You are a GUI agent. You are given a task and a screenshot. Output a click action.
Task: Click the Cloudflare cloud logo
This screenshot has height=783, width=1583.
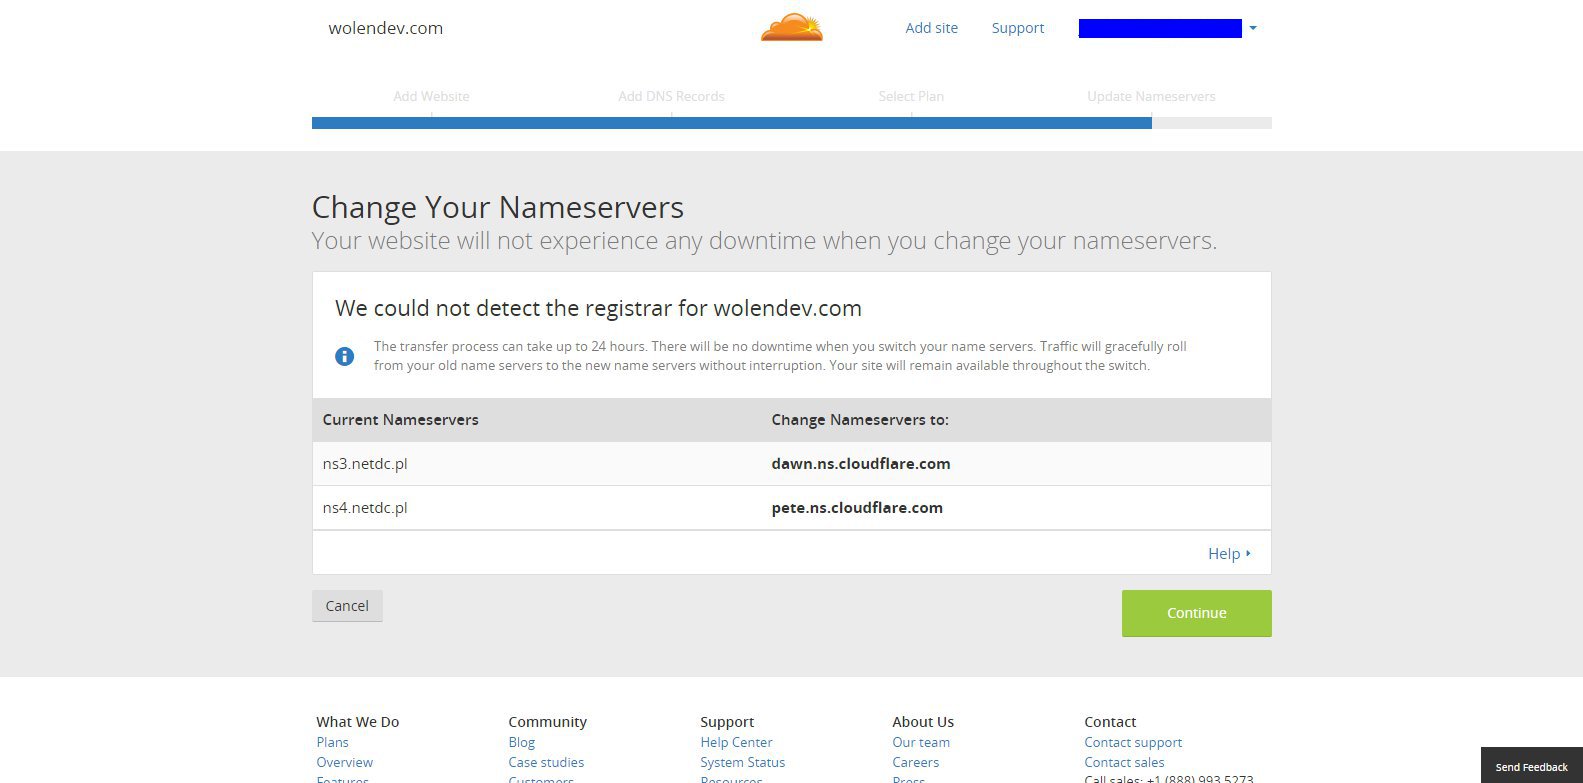pos(791,27)
